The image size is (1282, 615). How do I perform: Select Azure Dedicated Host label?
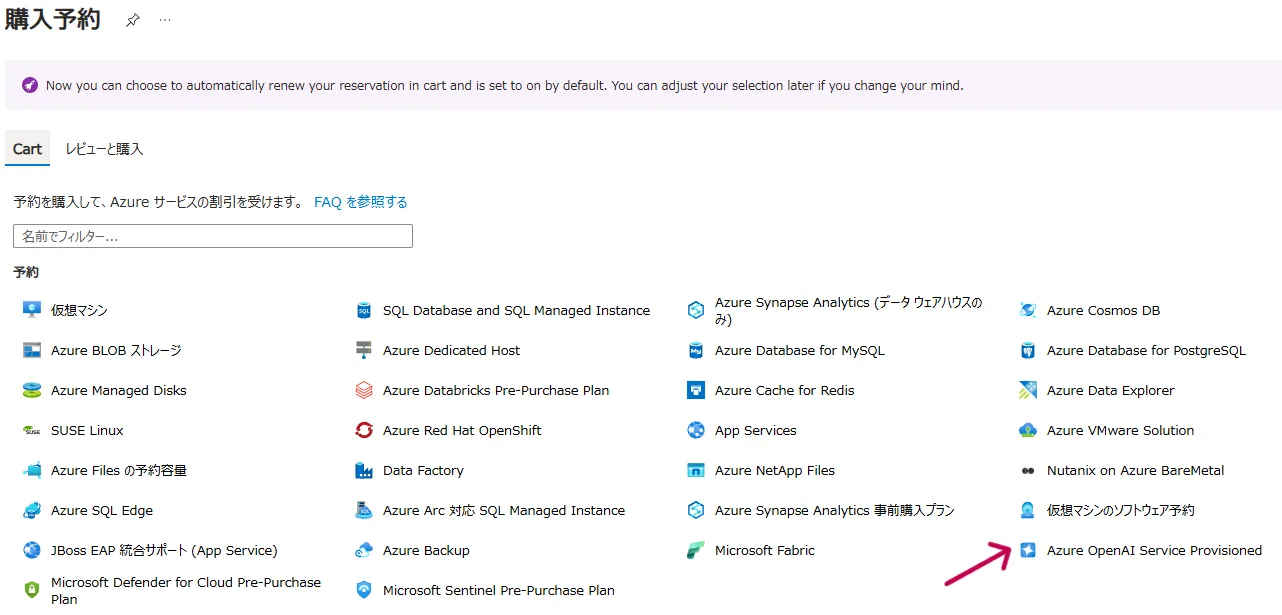pyautogui.click(x=451, y=350)
